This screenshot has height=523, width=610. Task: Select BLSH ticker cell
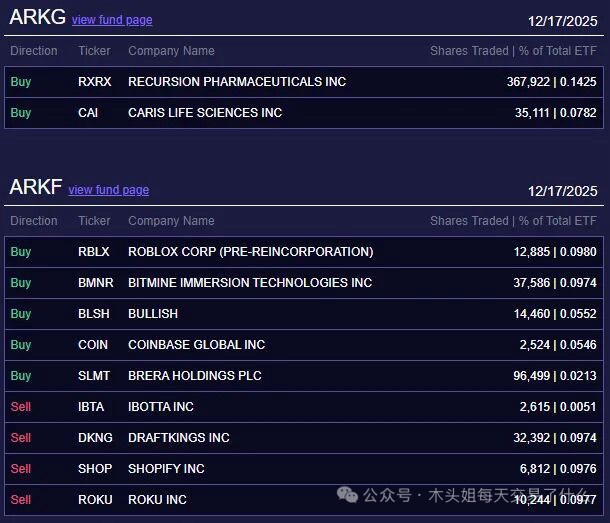[94, 314]
